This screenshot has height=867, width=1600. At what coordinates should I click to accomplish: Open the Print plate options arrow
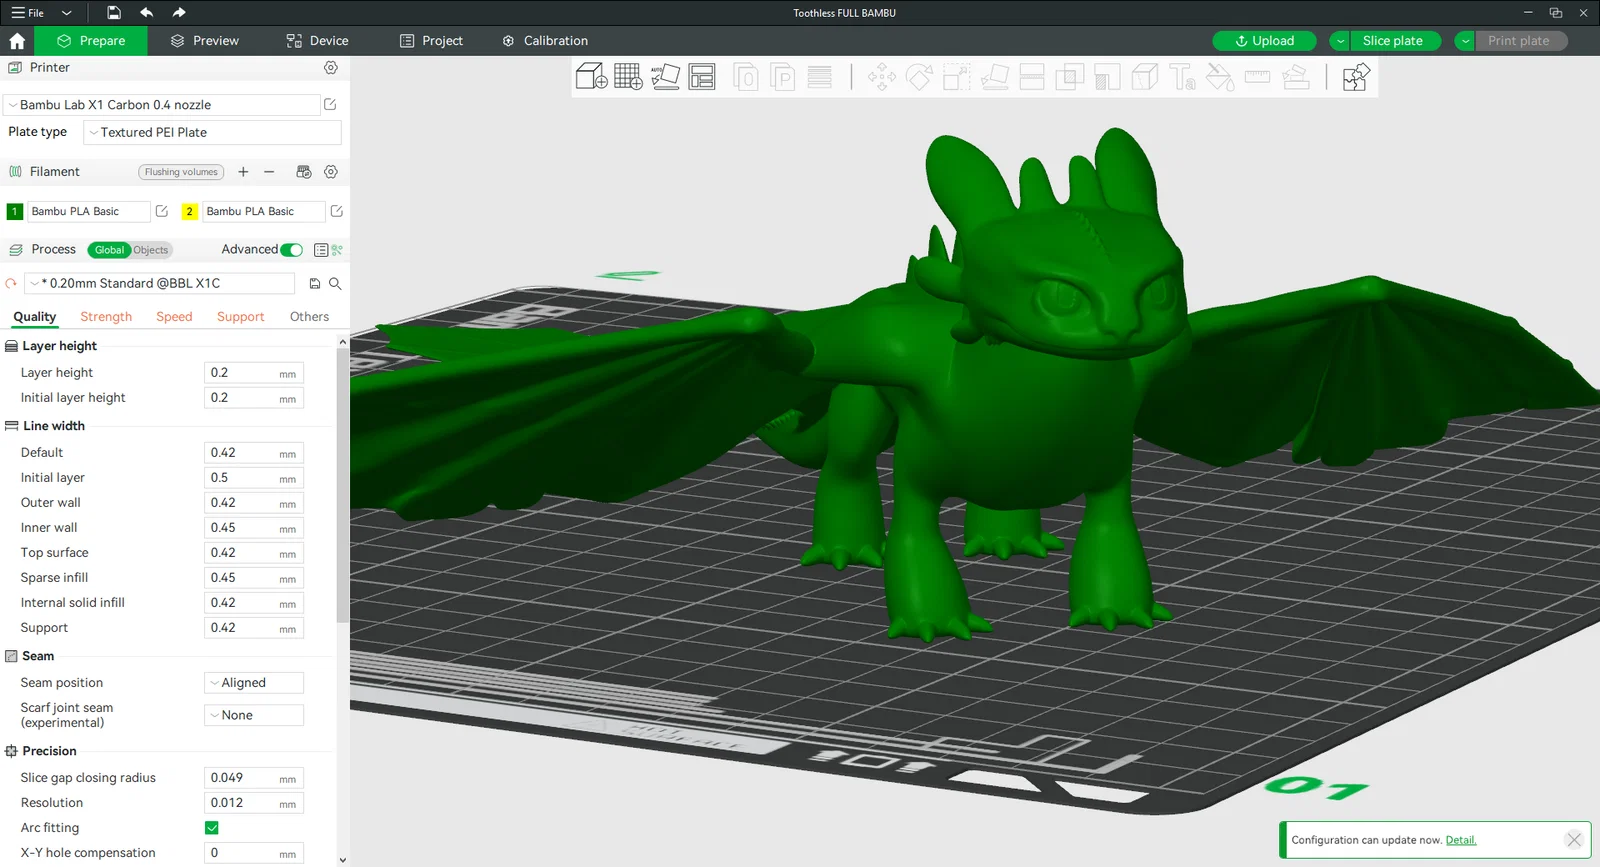click(x=1465, y=41)
